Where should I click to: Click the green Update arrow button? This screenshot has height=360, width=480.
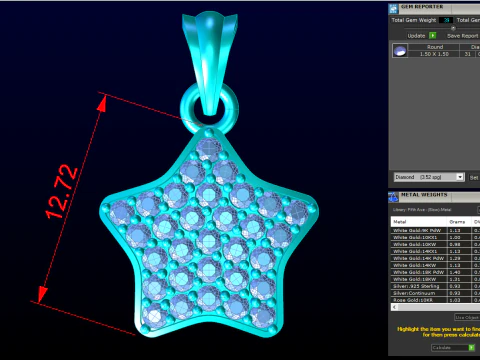point(432,35)
